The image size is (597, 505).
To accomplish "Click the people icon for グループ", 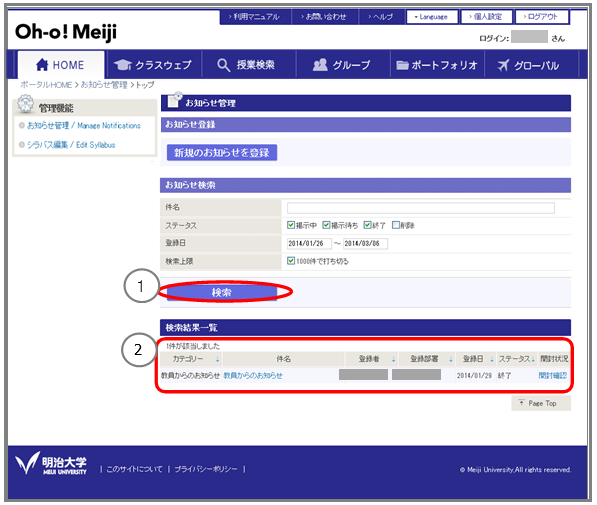I will [x=320, y=64].
